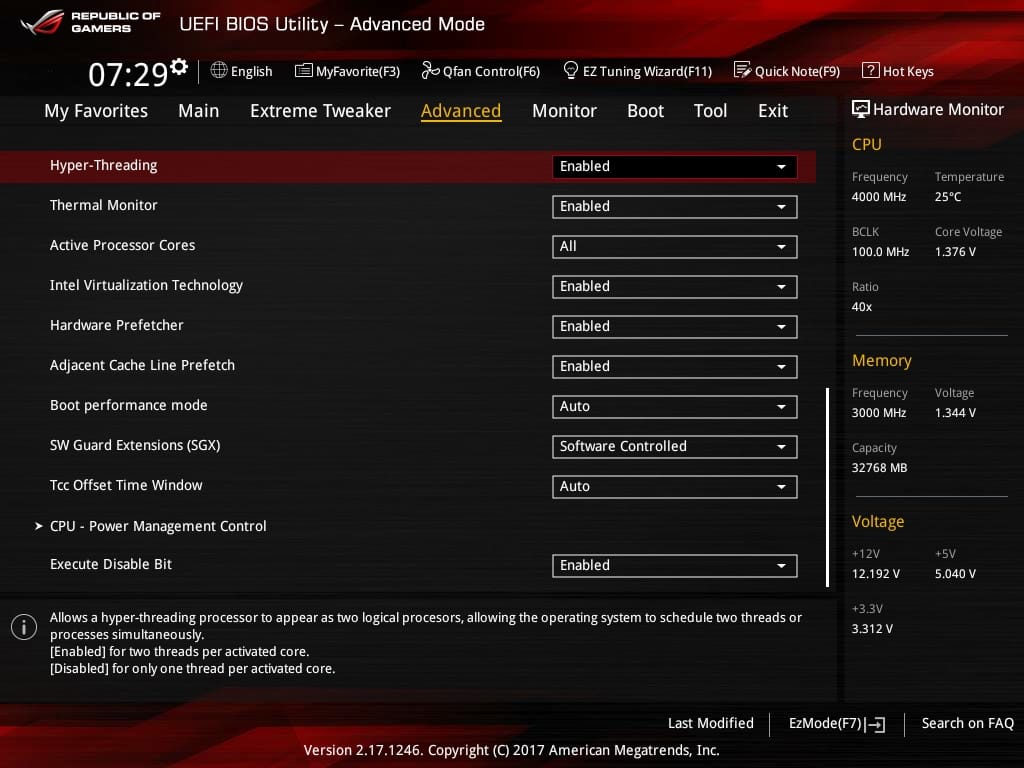This screenshot has width=1024, height=768.
Task: Open the Active Processor Cores dropdown
Action: pyautogui.click(x=674, y=247)
